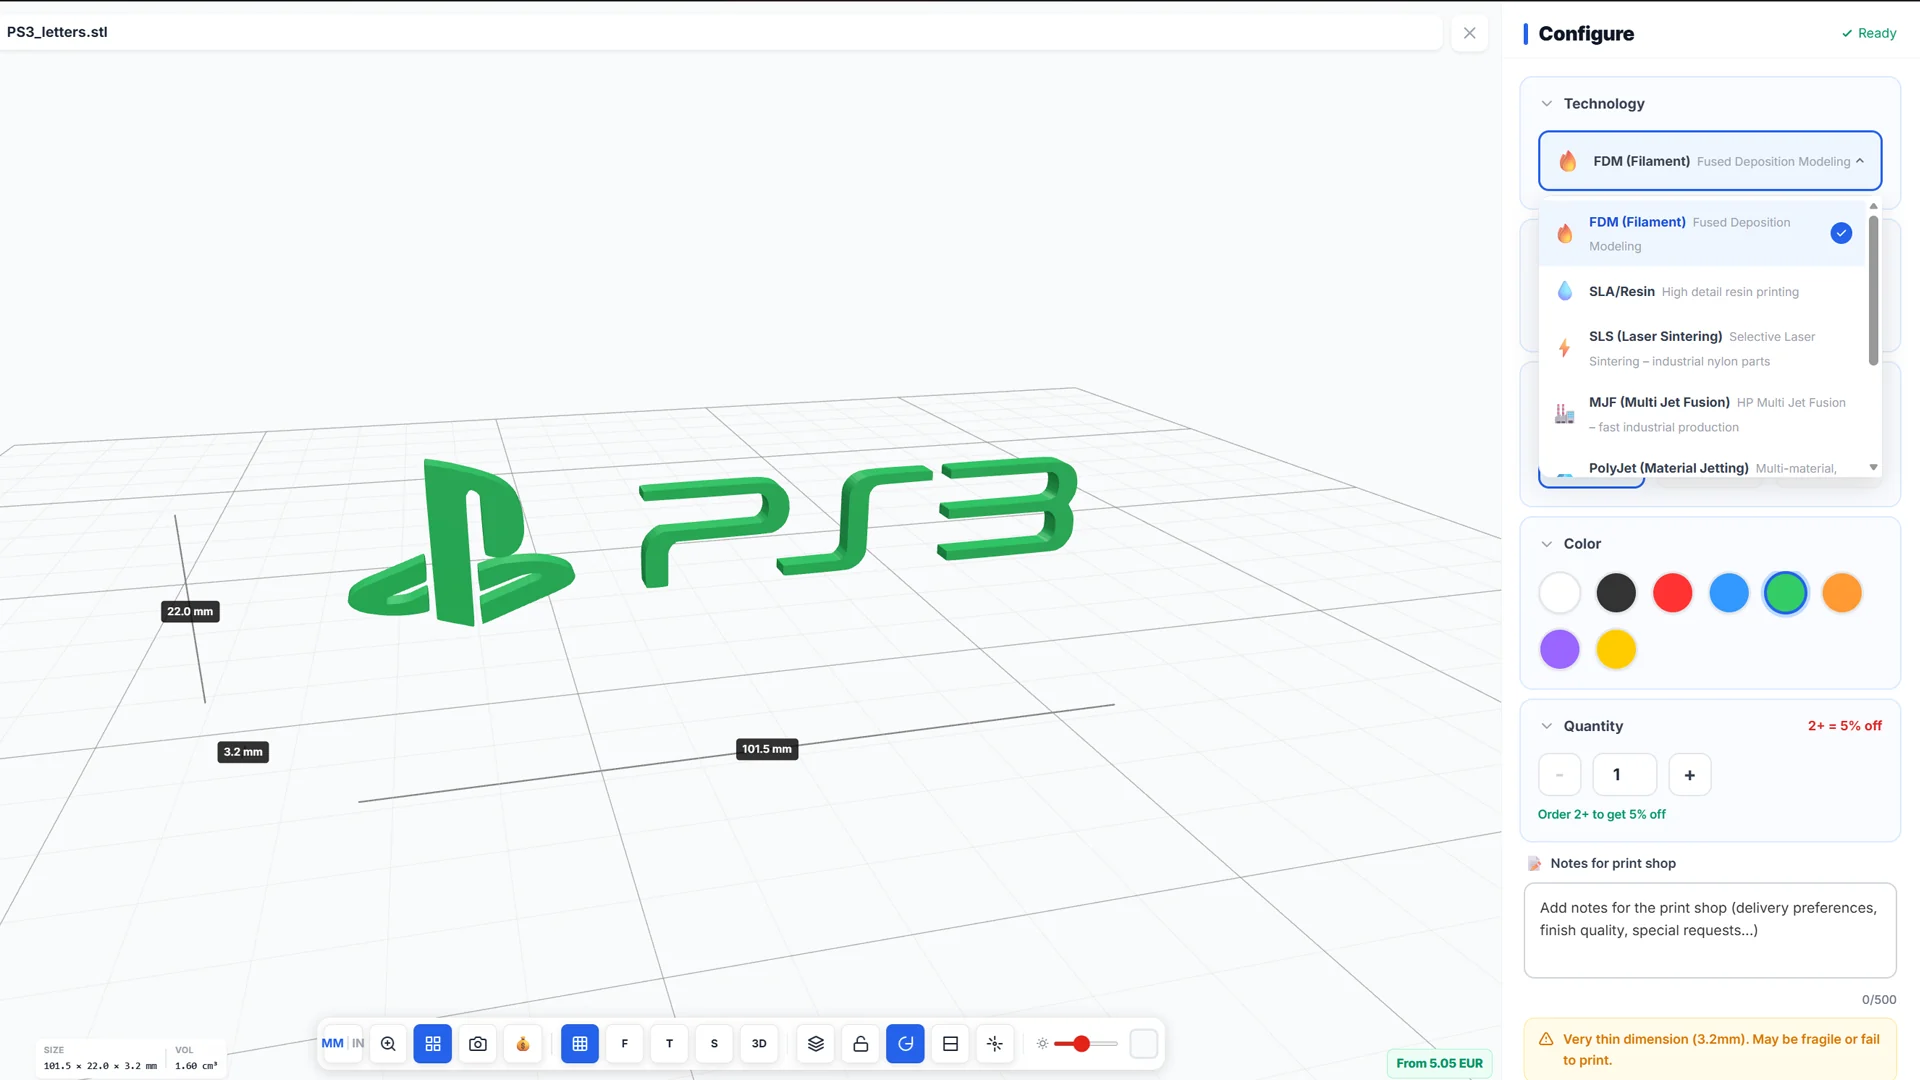Collapse the Quantity section chevron

click(x=1547, y=726)
